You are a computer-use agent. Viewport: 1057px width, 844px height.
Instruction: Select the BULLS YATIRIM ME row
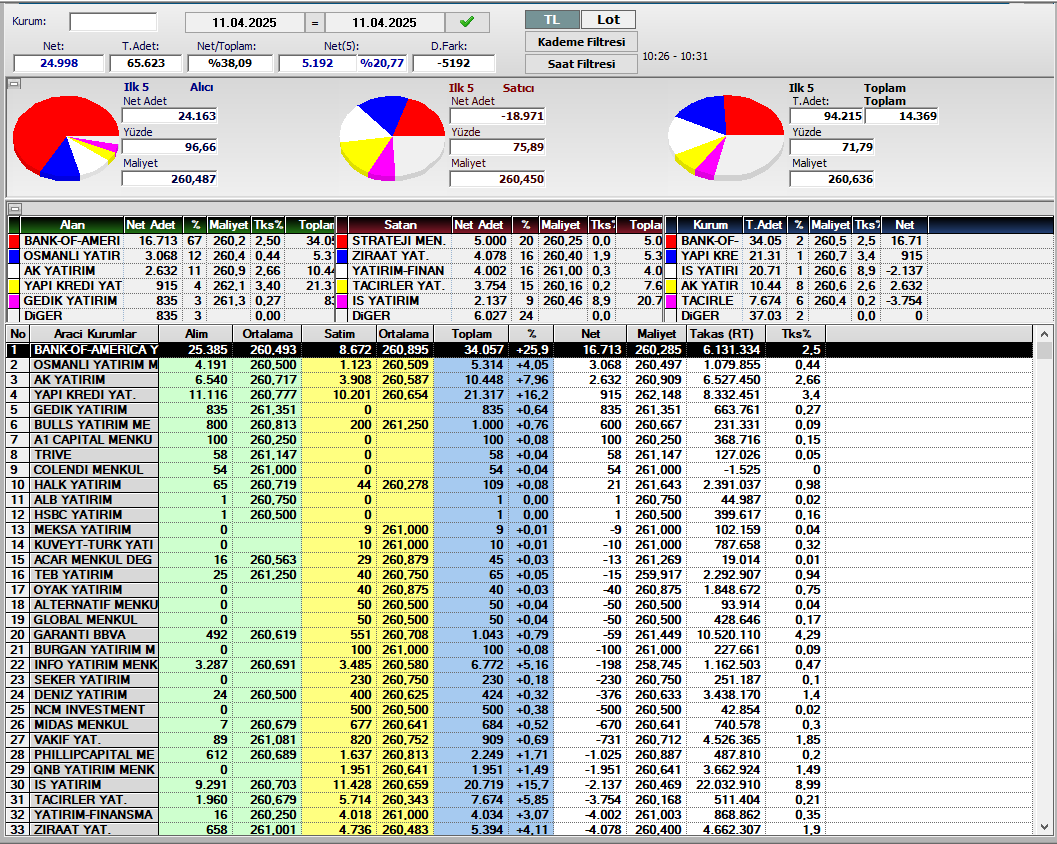[519, 425]
